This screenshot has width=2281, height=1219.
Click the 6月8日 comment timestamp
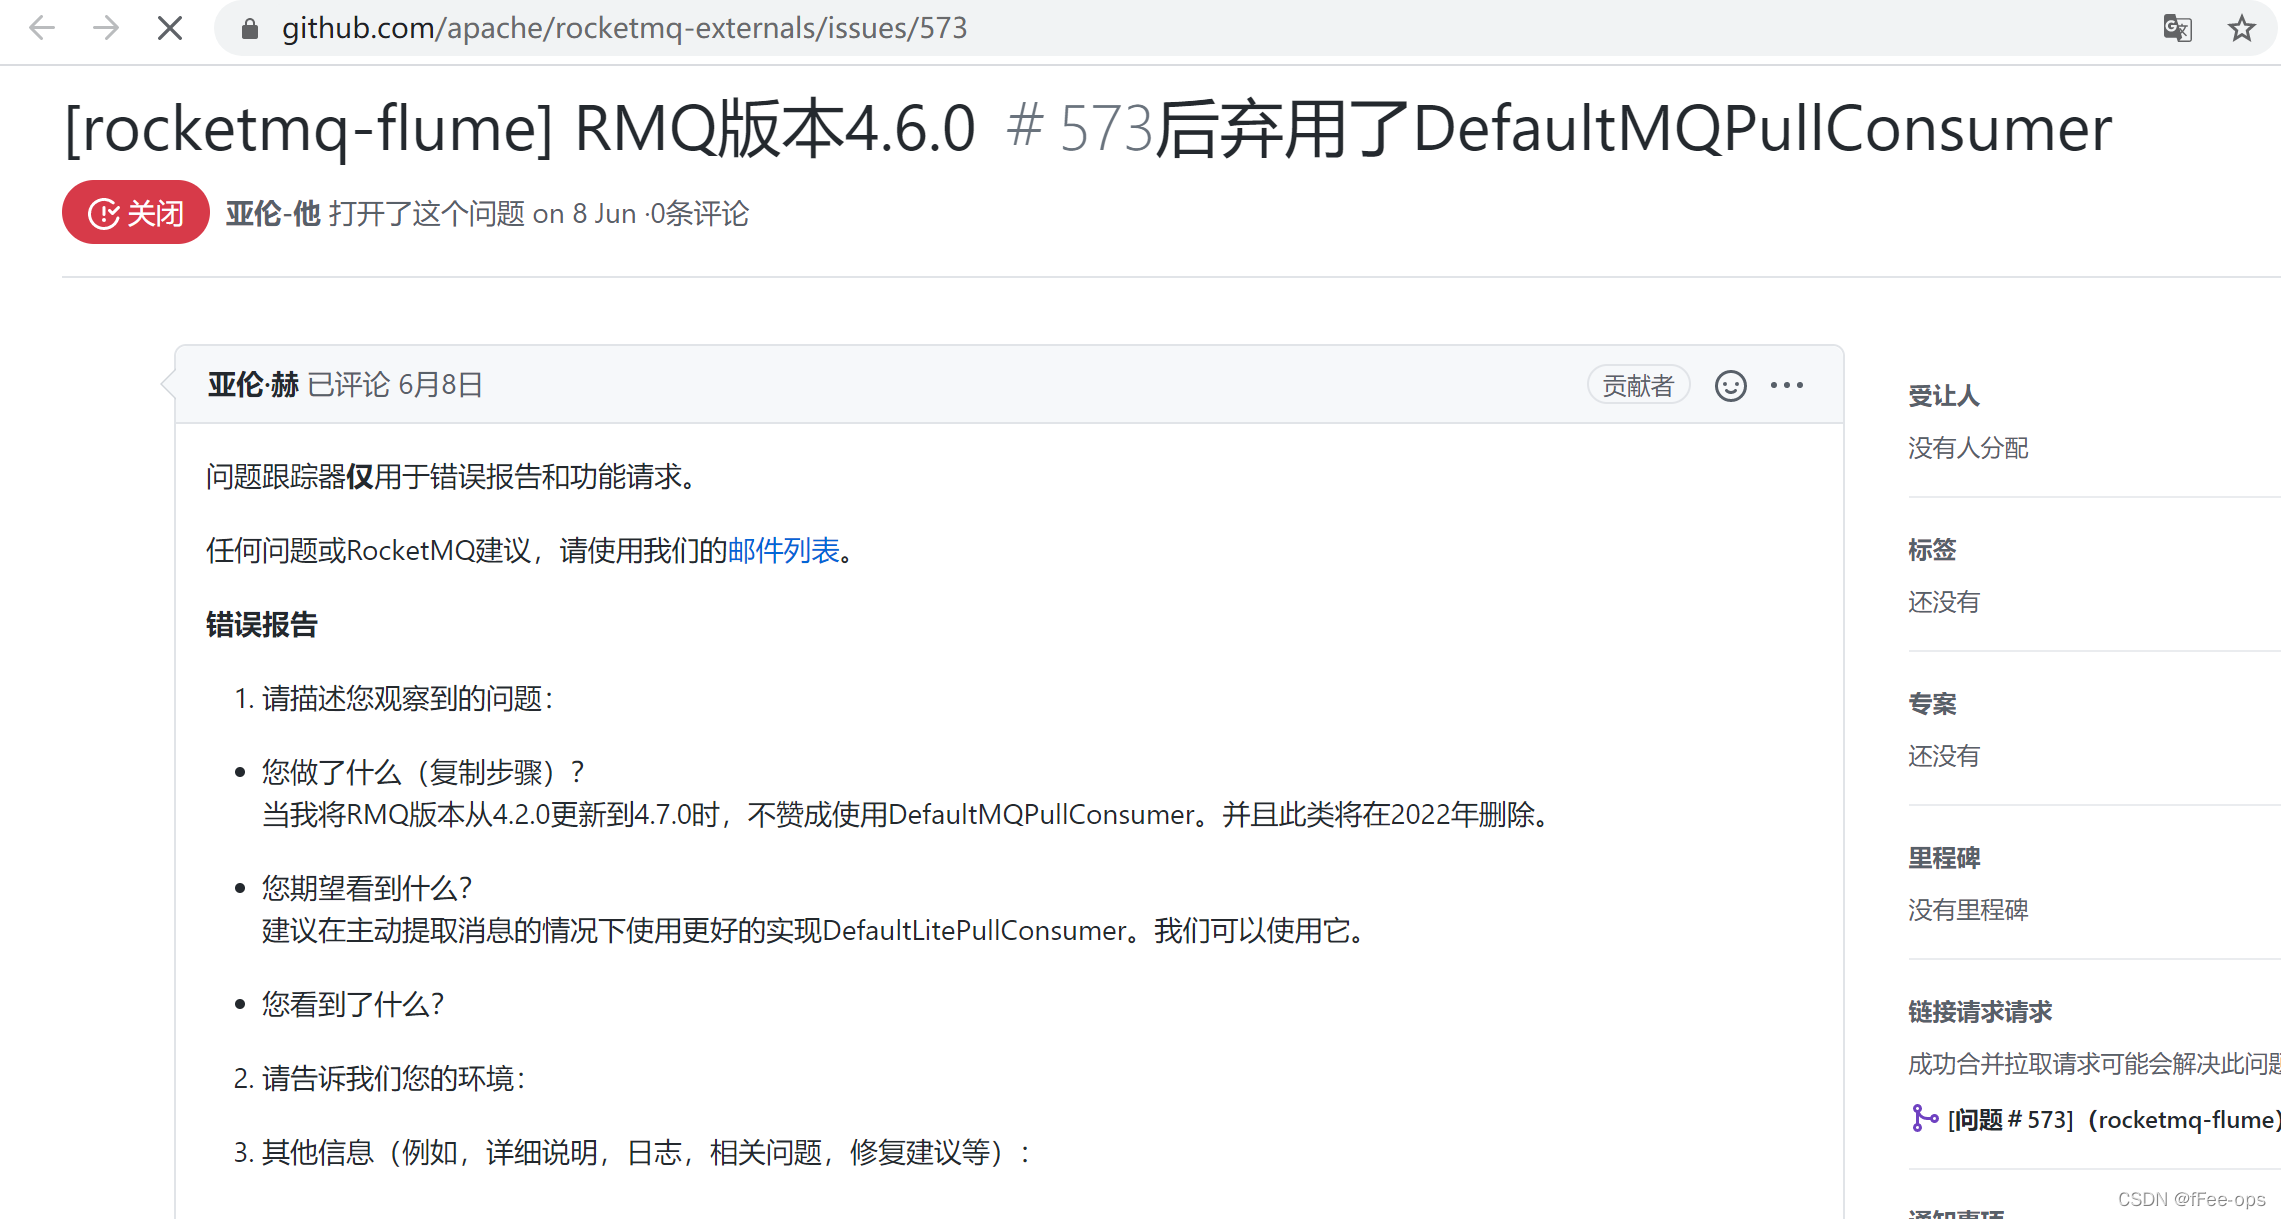(440, 385)
